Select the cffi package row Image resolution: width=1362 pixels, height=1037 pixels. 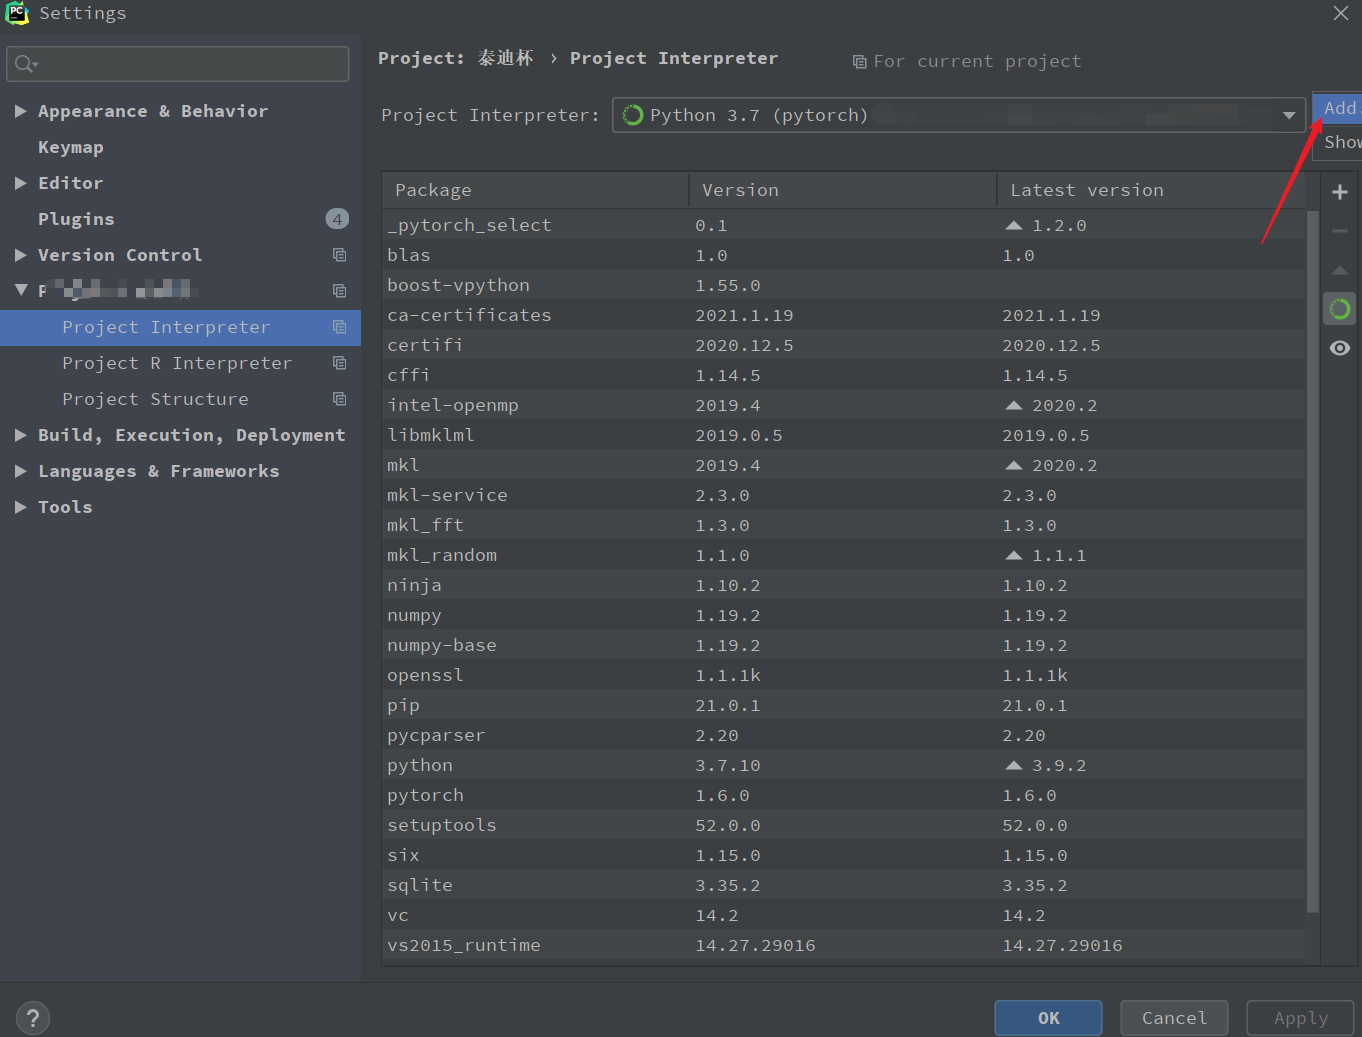844,375
